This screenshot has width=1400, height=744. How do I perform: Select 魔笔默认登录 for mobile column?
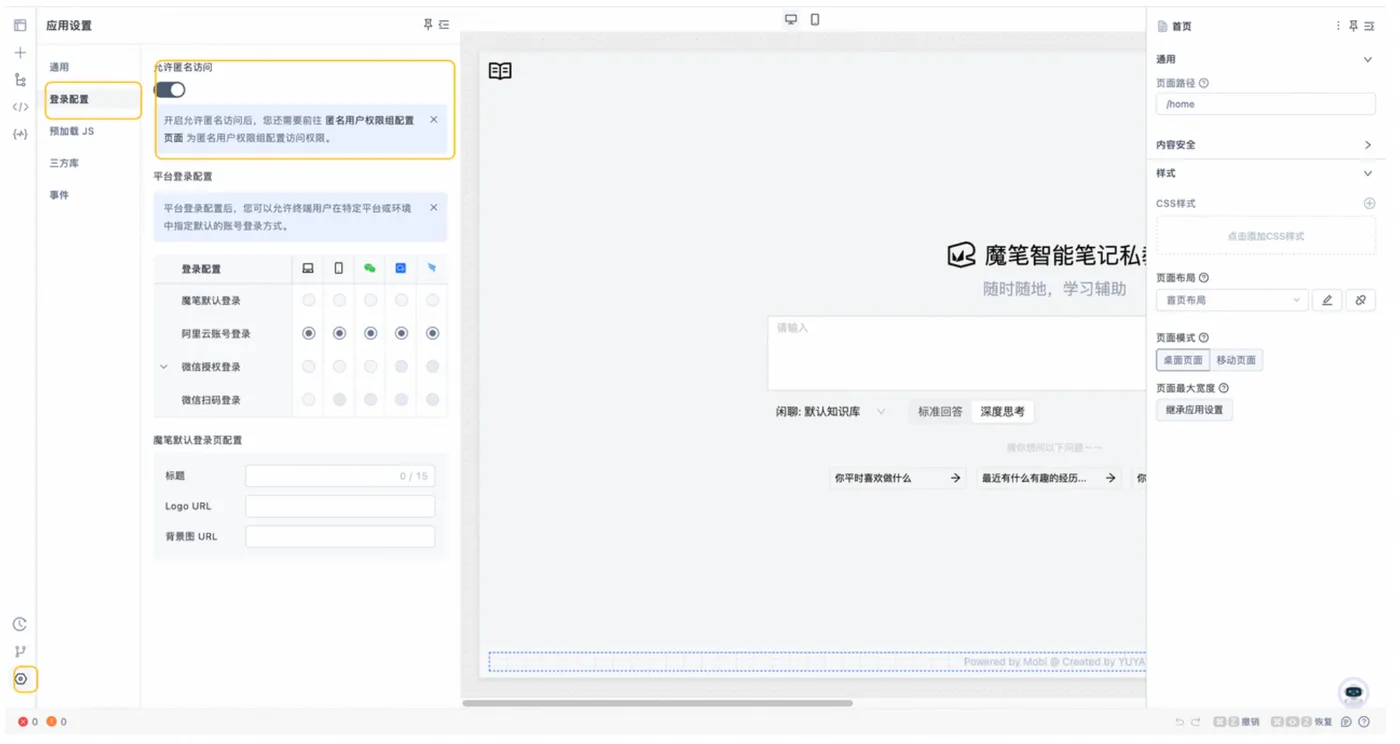[x=340, y=300]
